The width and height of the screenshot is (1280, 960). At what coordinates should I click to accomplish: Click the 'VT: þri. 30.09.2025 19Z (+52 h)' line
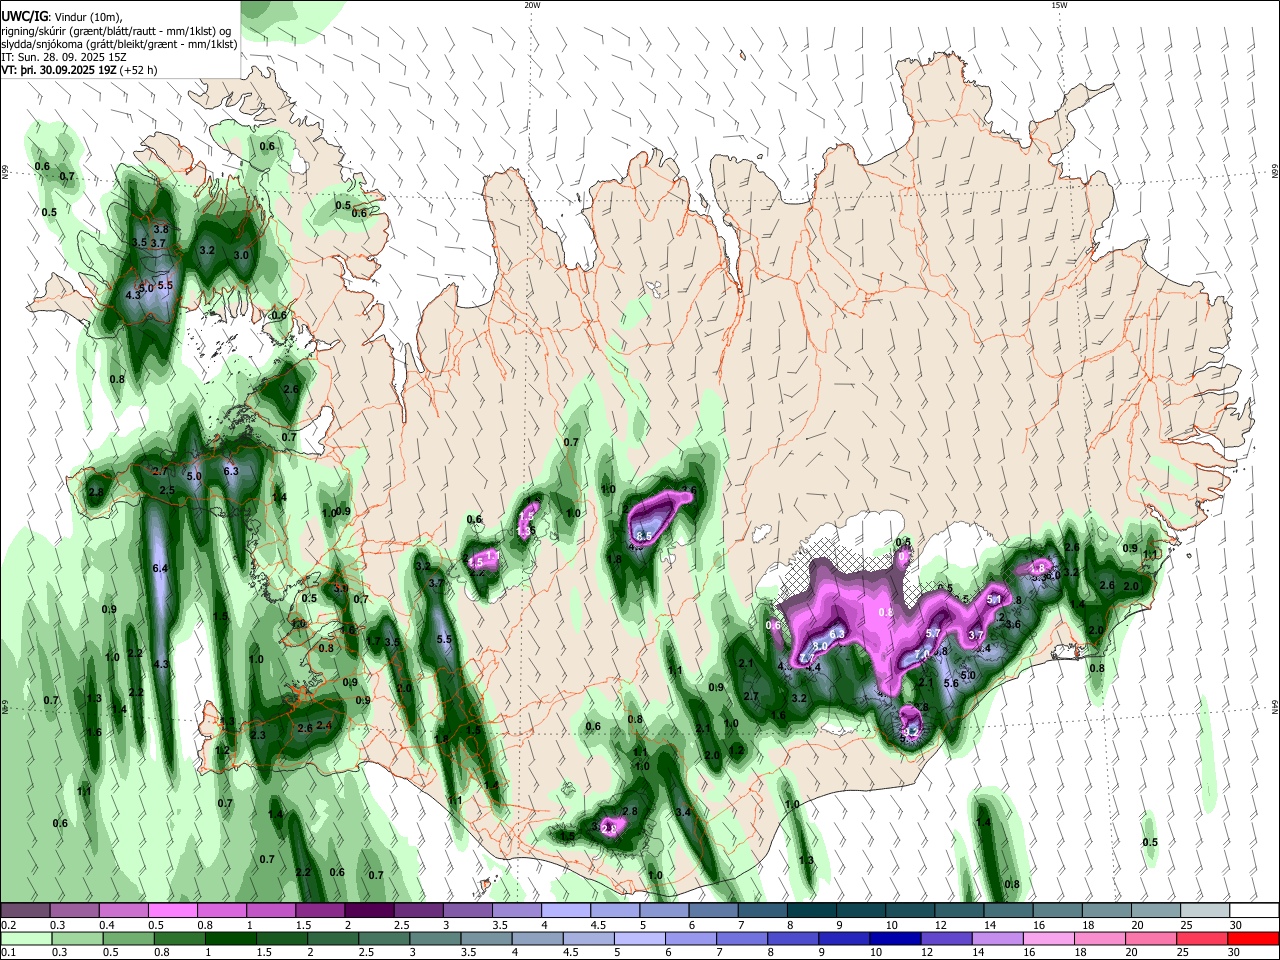click(79, 70)
